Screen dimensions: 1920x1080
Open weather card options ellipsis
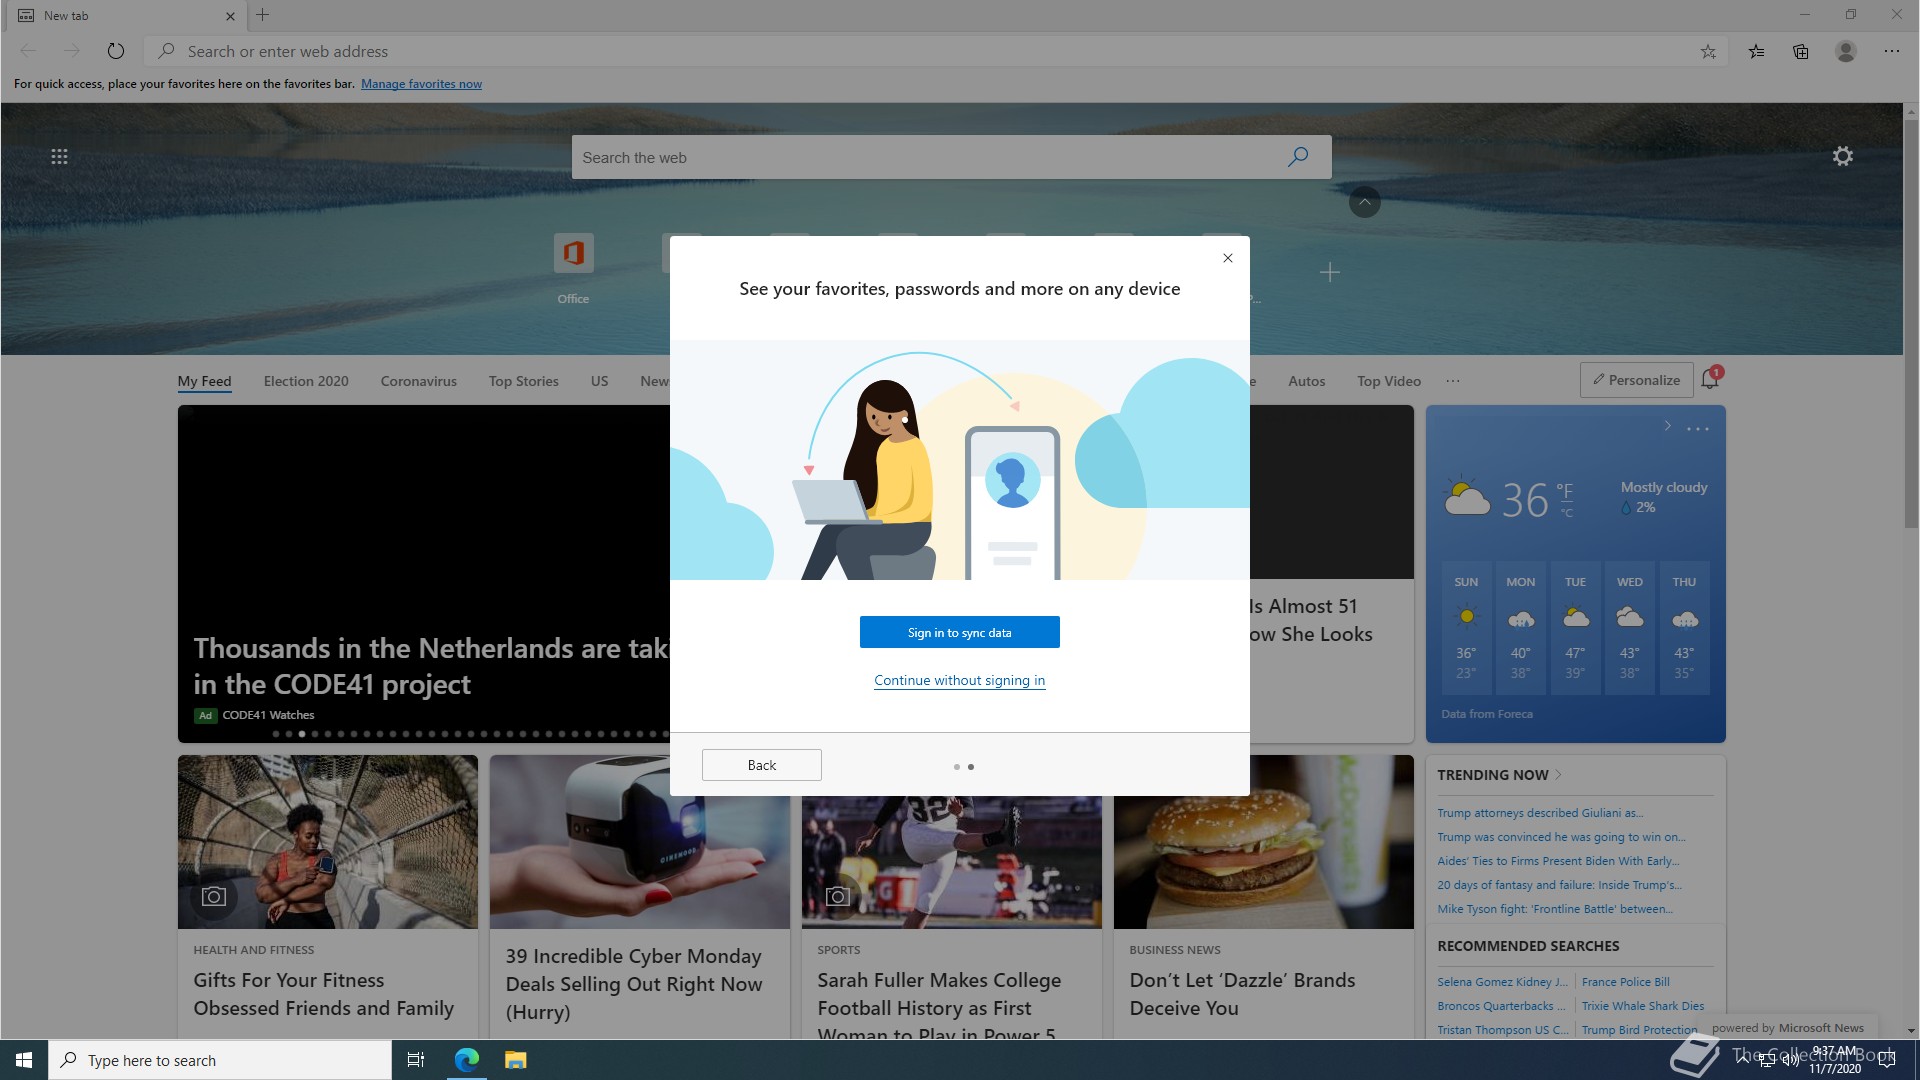click(1698, 428)
